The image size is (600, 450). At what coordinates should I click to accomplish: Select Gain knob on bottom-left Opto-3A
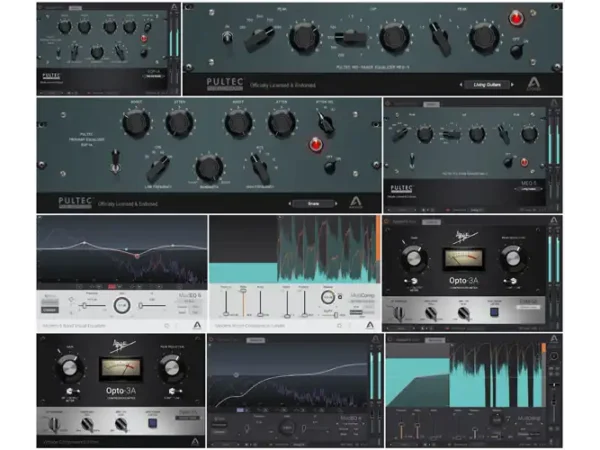click(70, 368)
